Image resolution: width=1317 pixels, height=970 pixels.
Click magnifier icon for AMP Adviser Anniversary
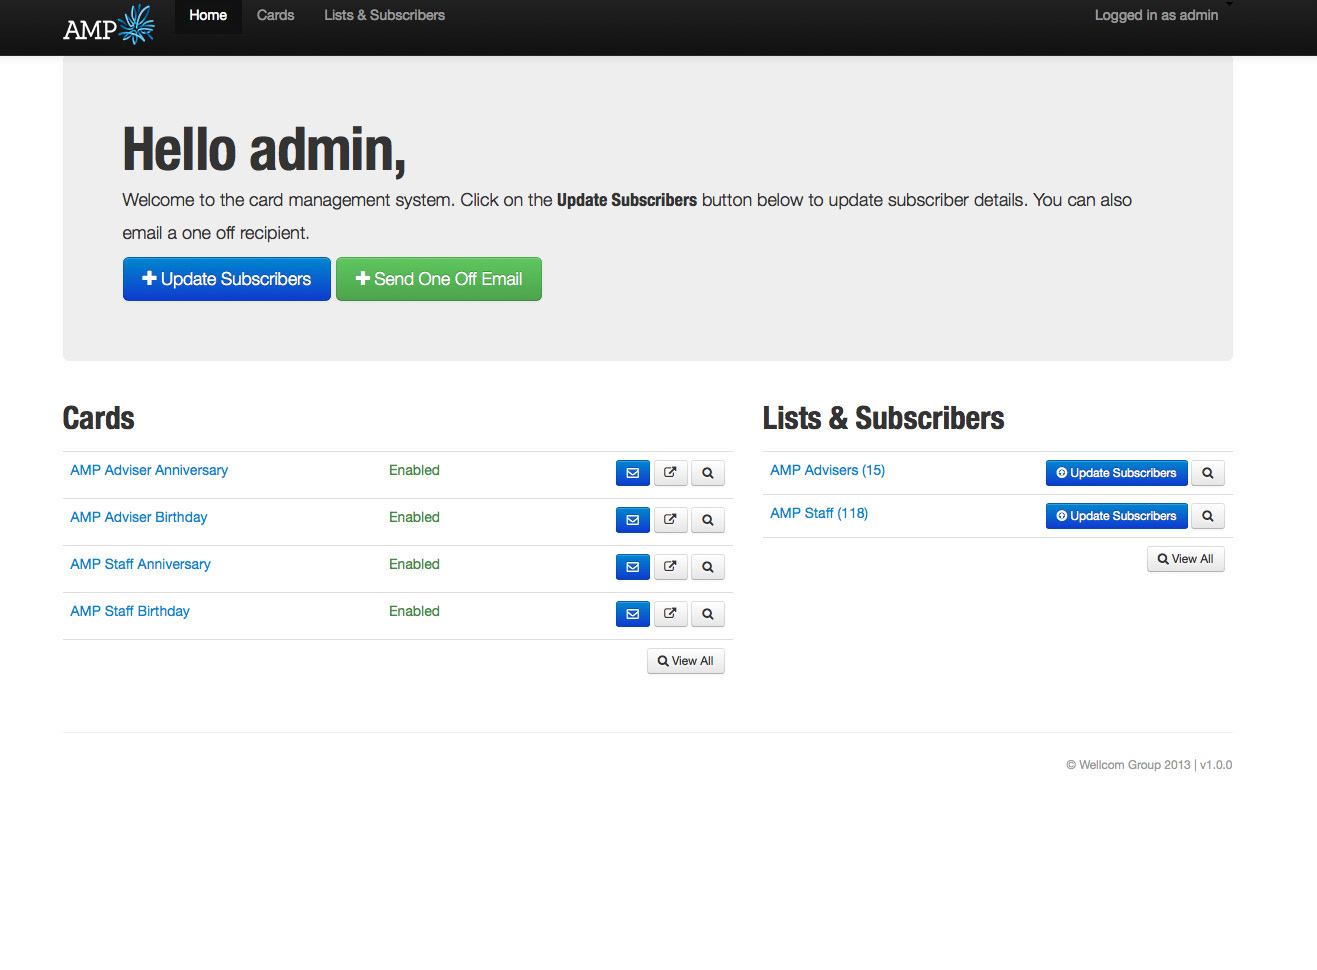(x=707, y=473)
